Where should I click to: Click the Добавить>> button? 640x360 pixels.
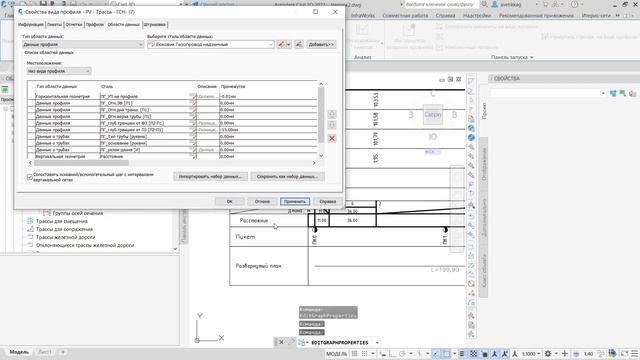point(321,44)
